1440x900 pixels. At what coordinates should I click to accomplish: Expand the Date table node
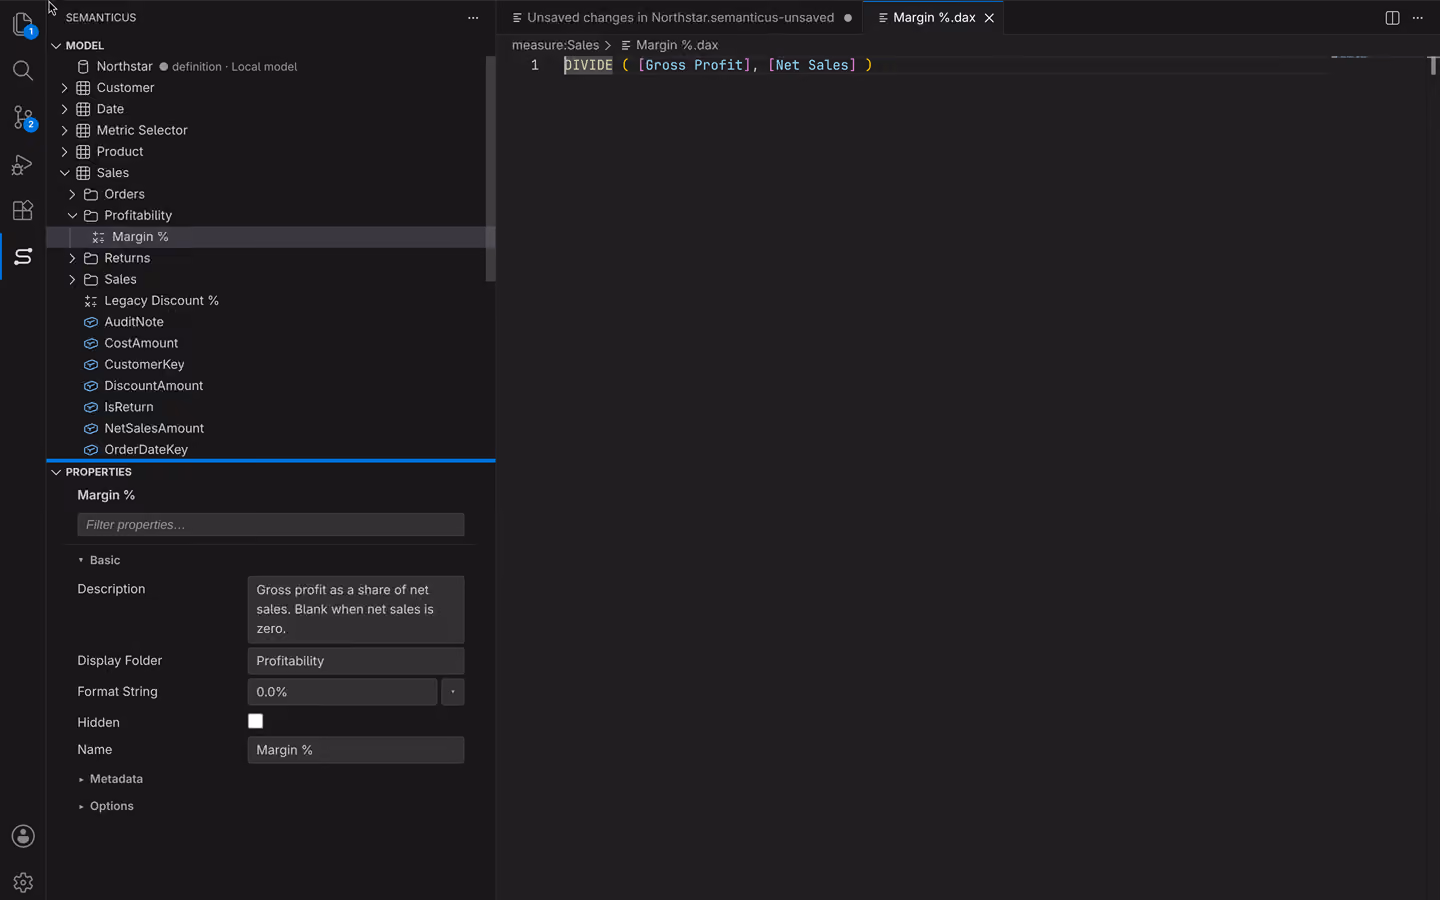pos(65,109)
